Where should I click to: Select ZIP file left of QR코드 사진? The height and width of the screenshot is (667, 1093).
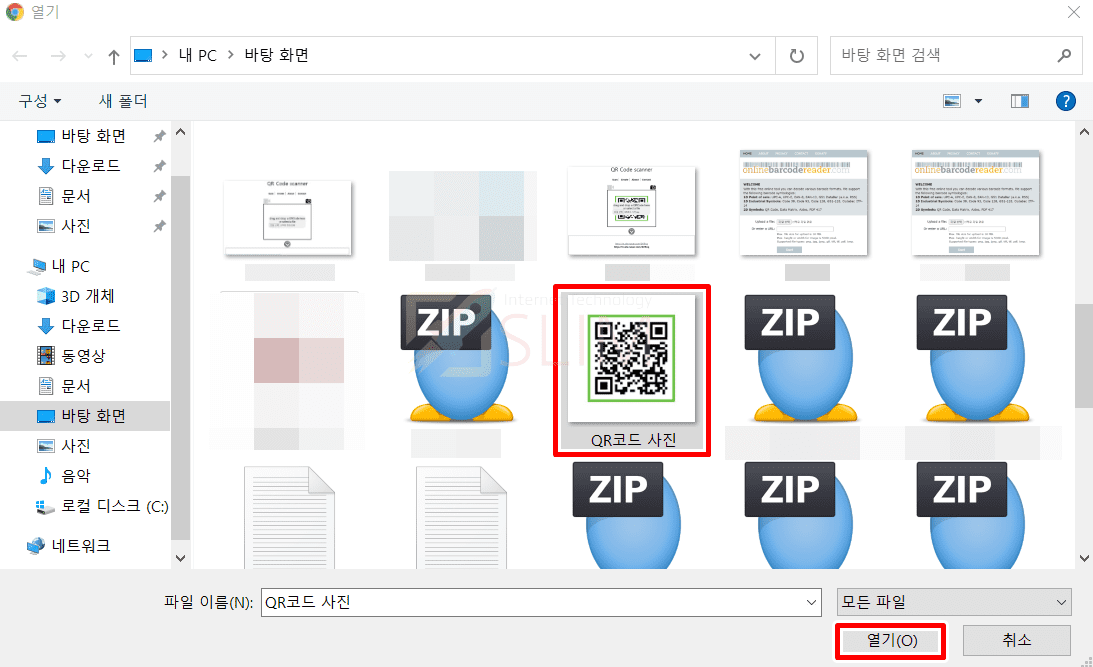(x=459, y=359)
